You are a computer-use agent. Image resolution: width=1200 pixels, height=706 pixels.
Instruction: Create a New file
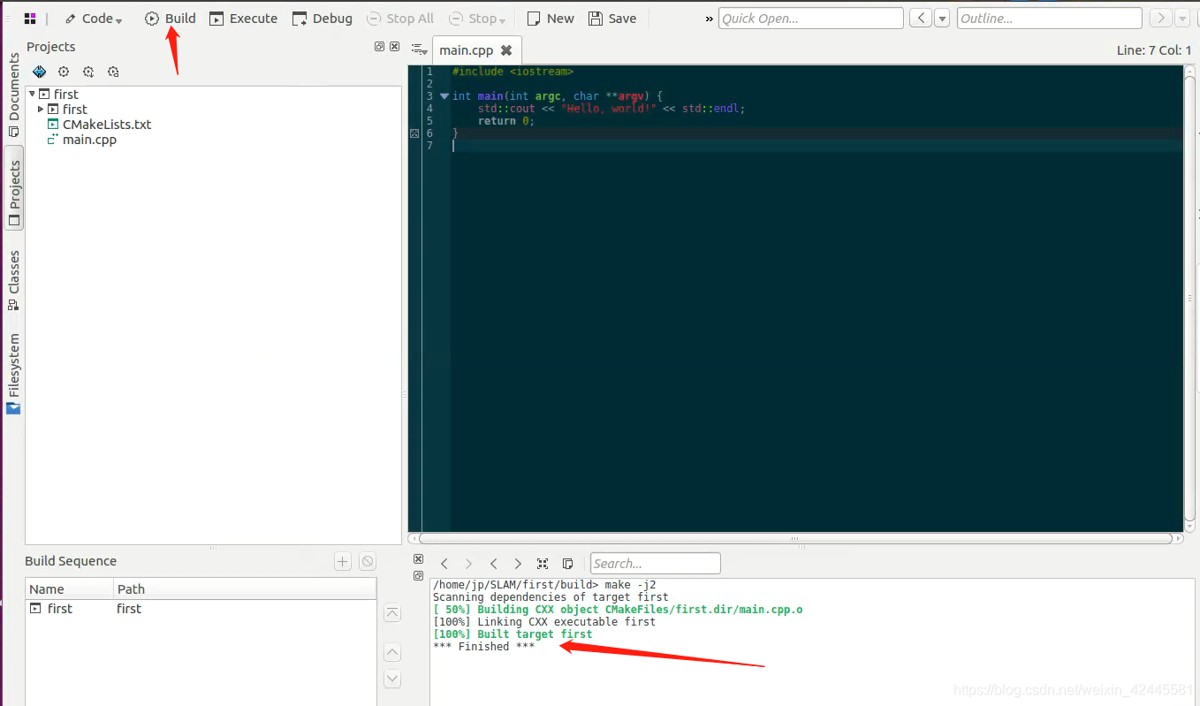(x=550, y=18)
